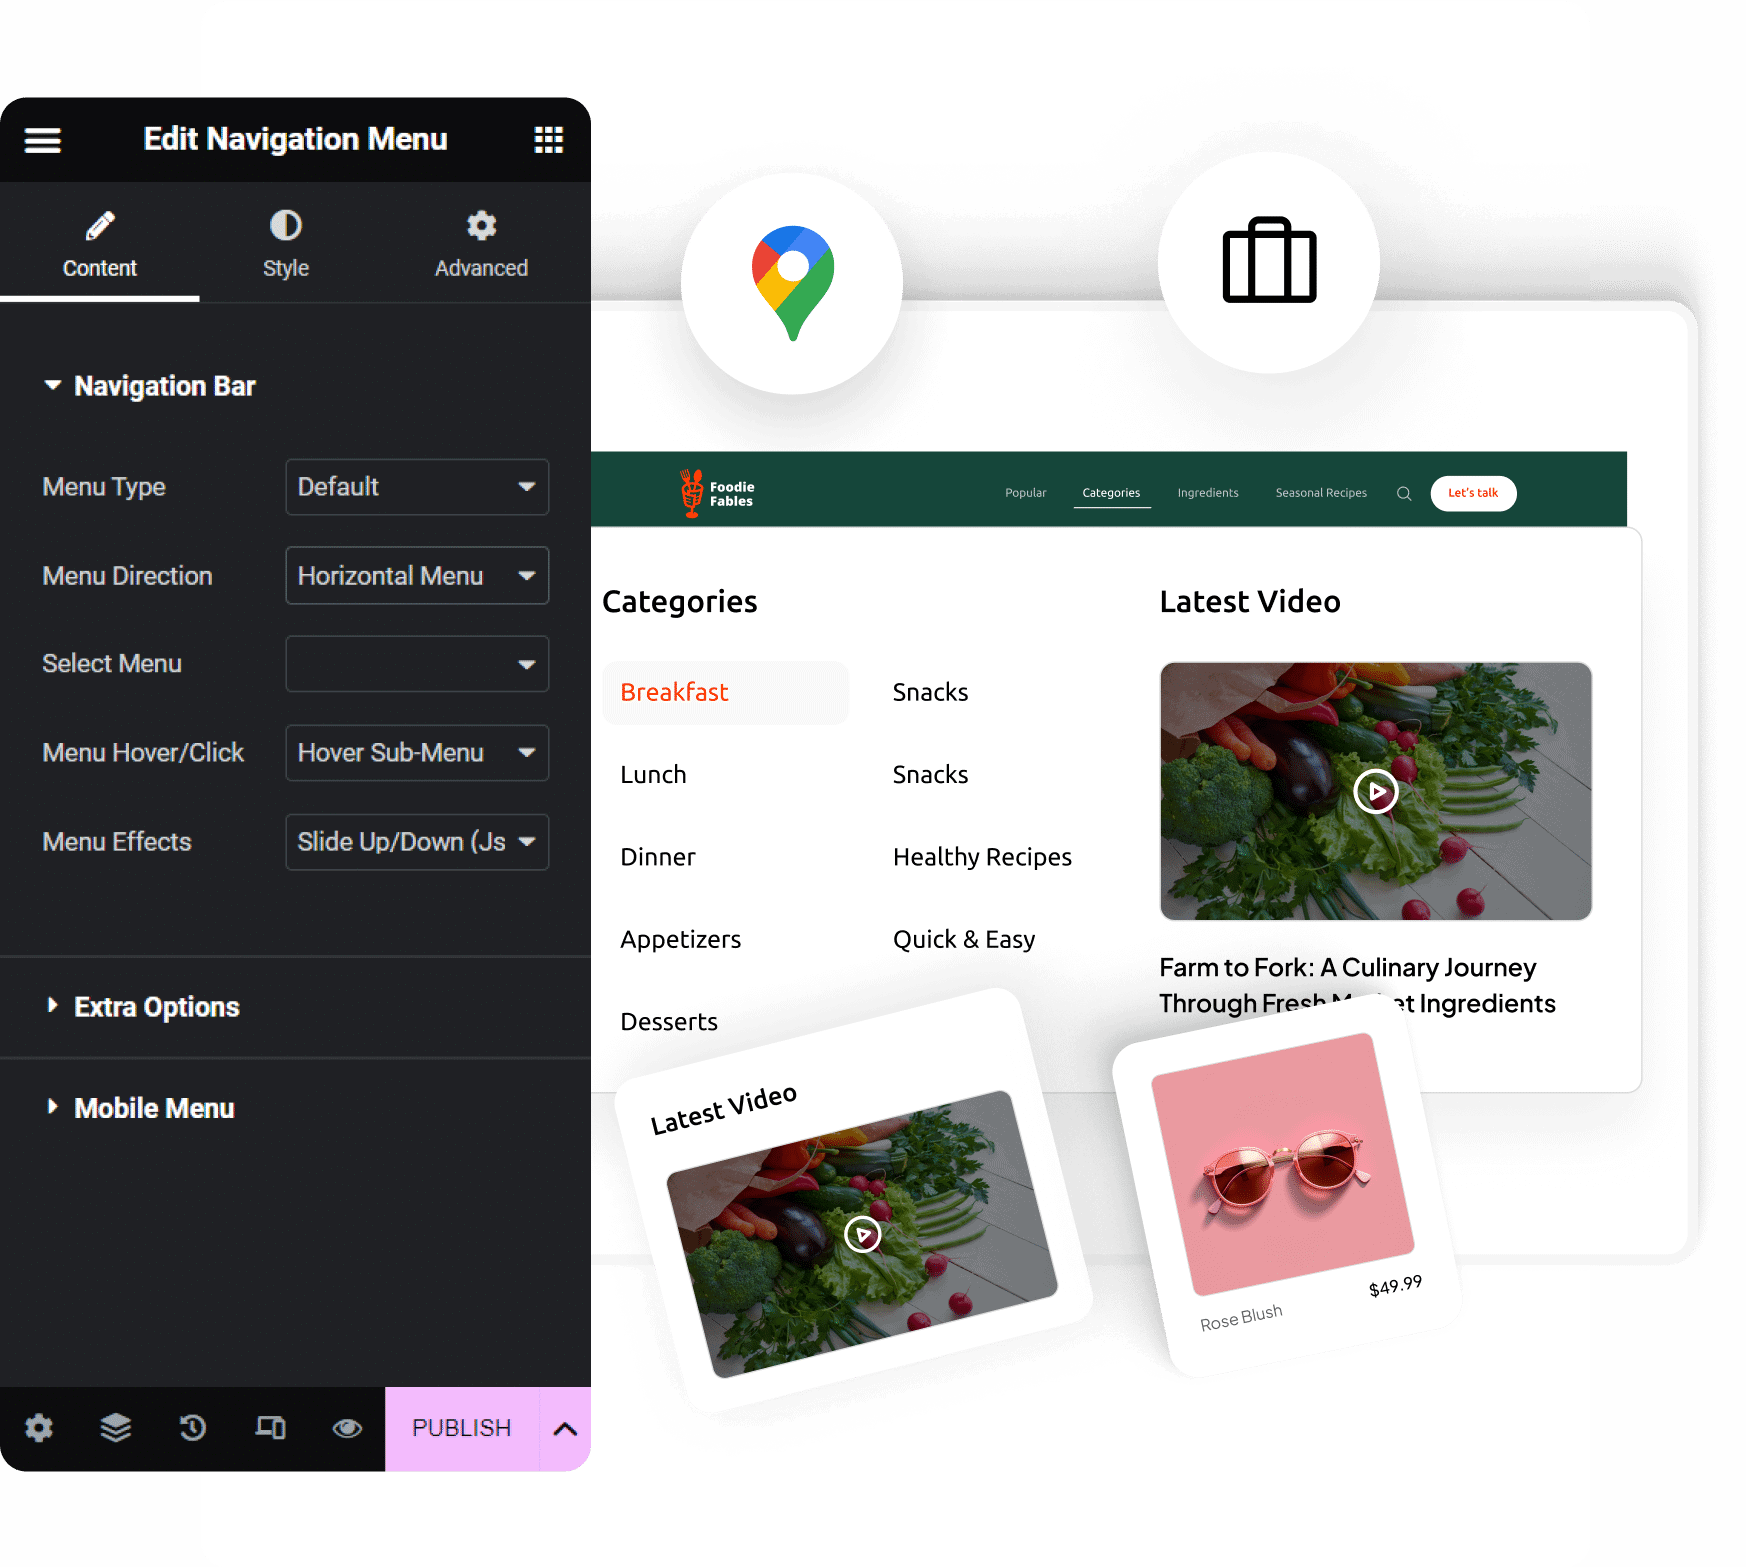
Task: Click the suitcase icon circle
Action: (1269, 262)
